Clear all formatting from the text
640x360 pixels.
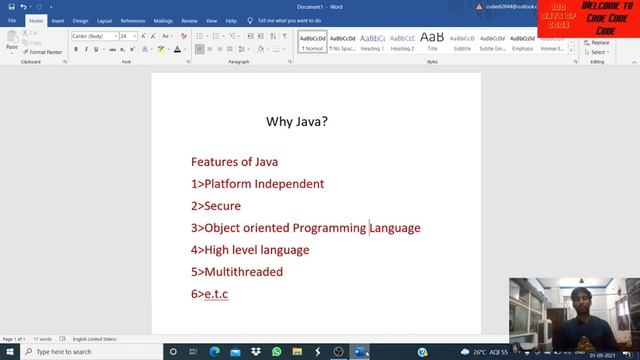point(184,36)
